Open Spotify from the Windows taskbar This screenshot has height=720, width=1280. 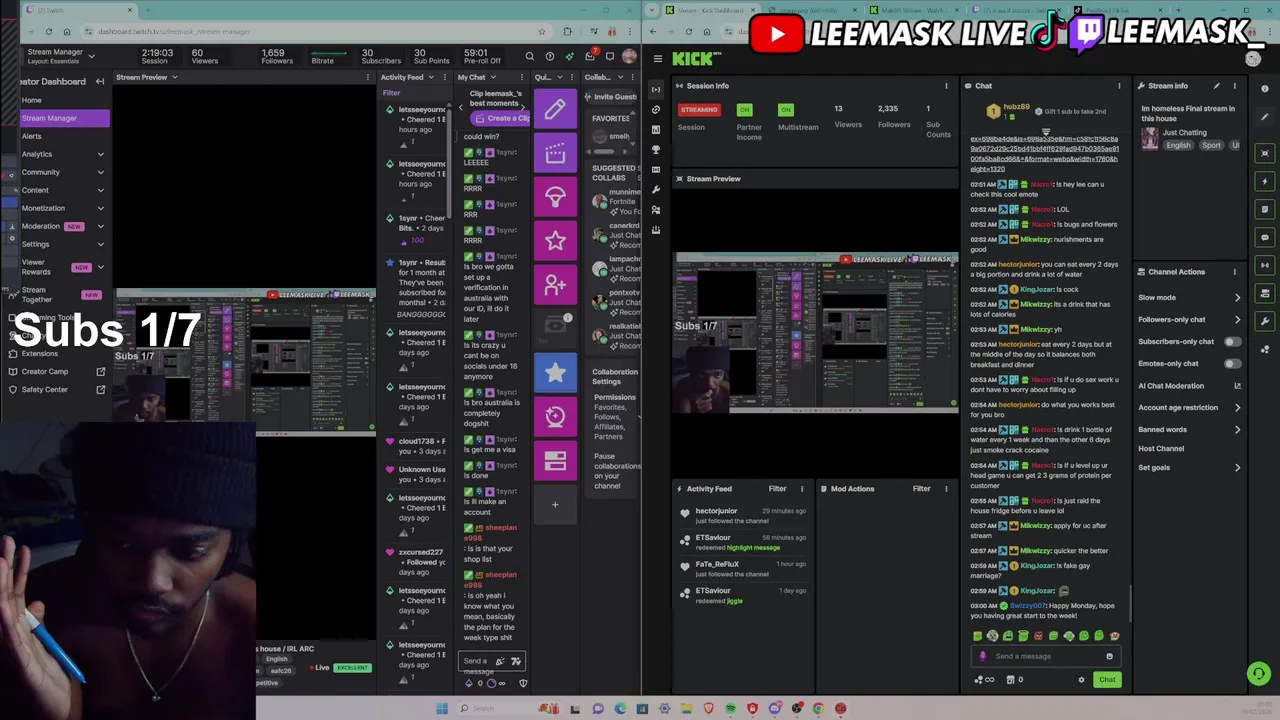point(731,708)
